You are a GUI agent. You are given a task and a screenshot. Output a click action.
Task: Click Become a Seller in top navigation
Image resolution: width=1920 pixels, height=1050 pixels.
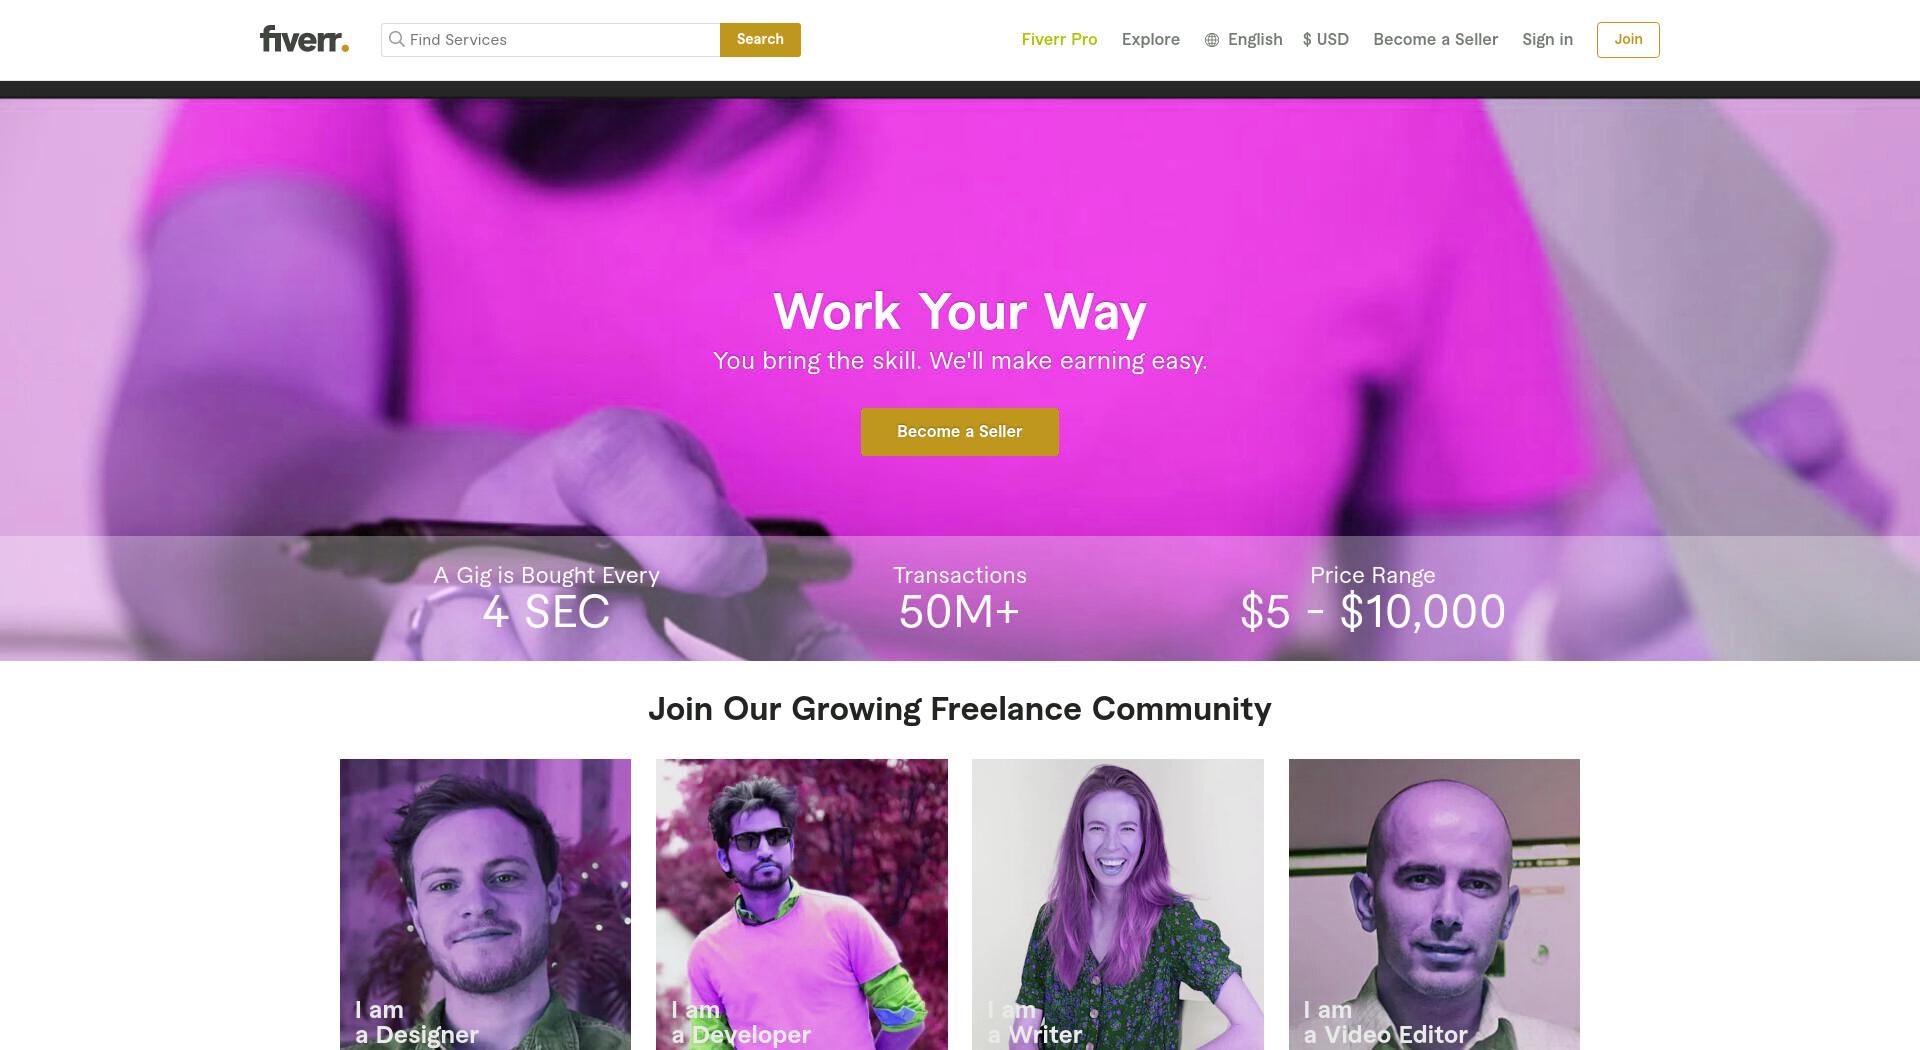1435,40
